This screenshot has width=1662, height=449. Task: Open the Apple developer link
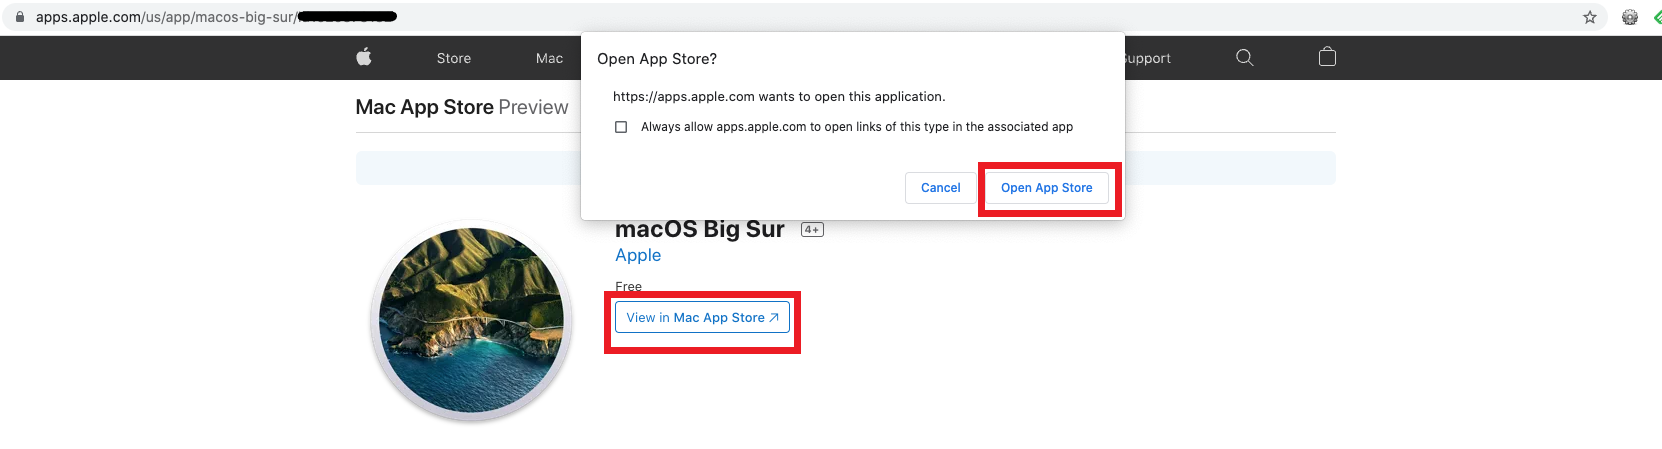click(x=638, y=255)
